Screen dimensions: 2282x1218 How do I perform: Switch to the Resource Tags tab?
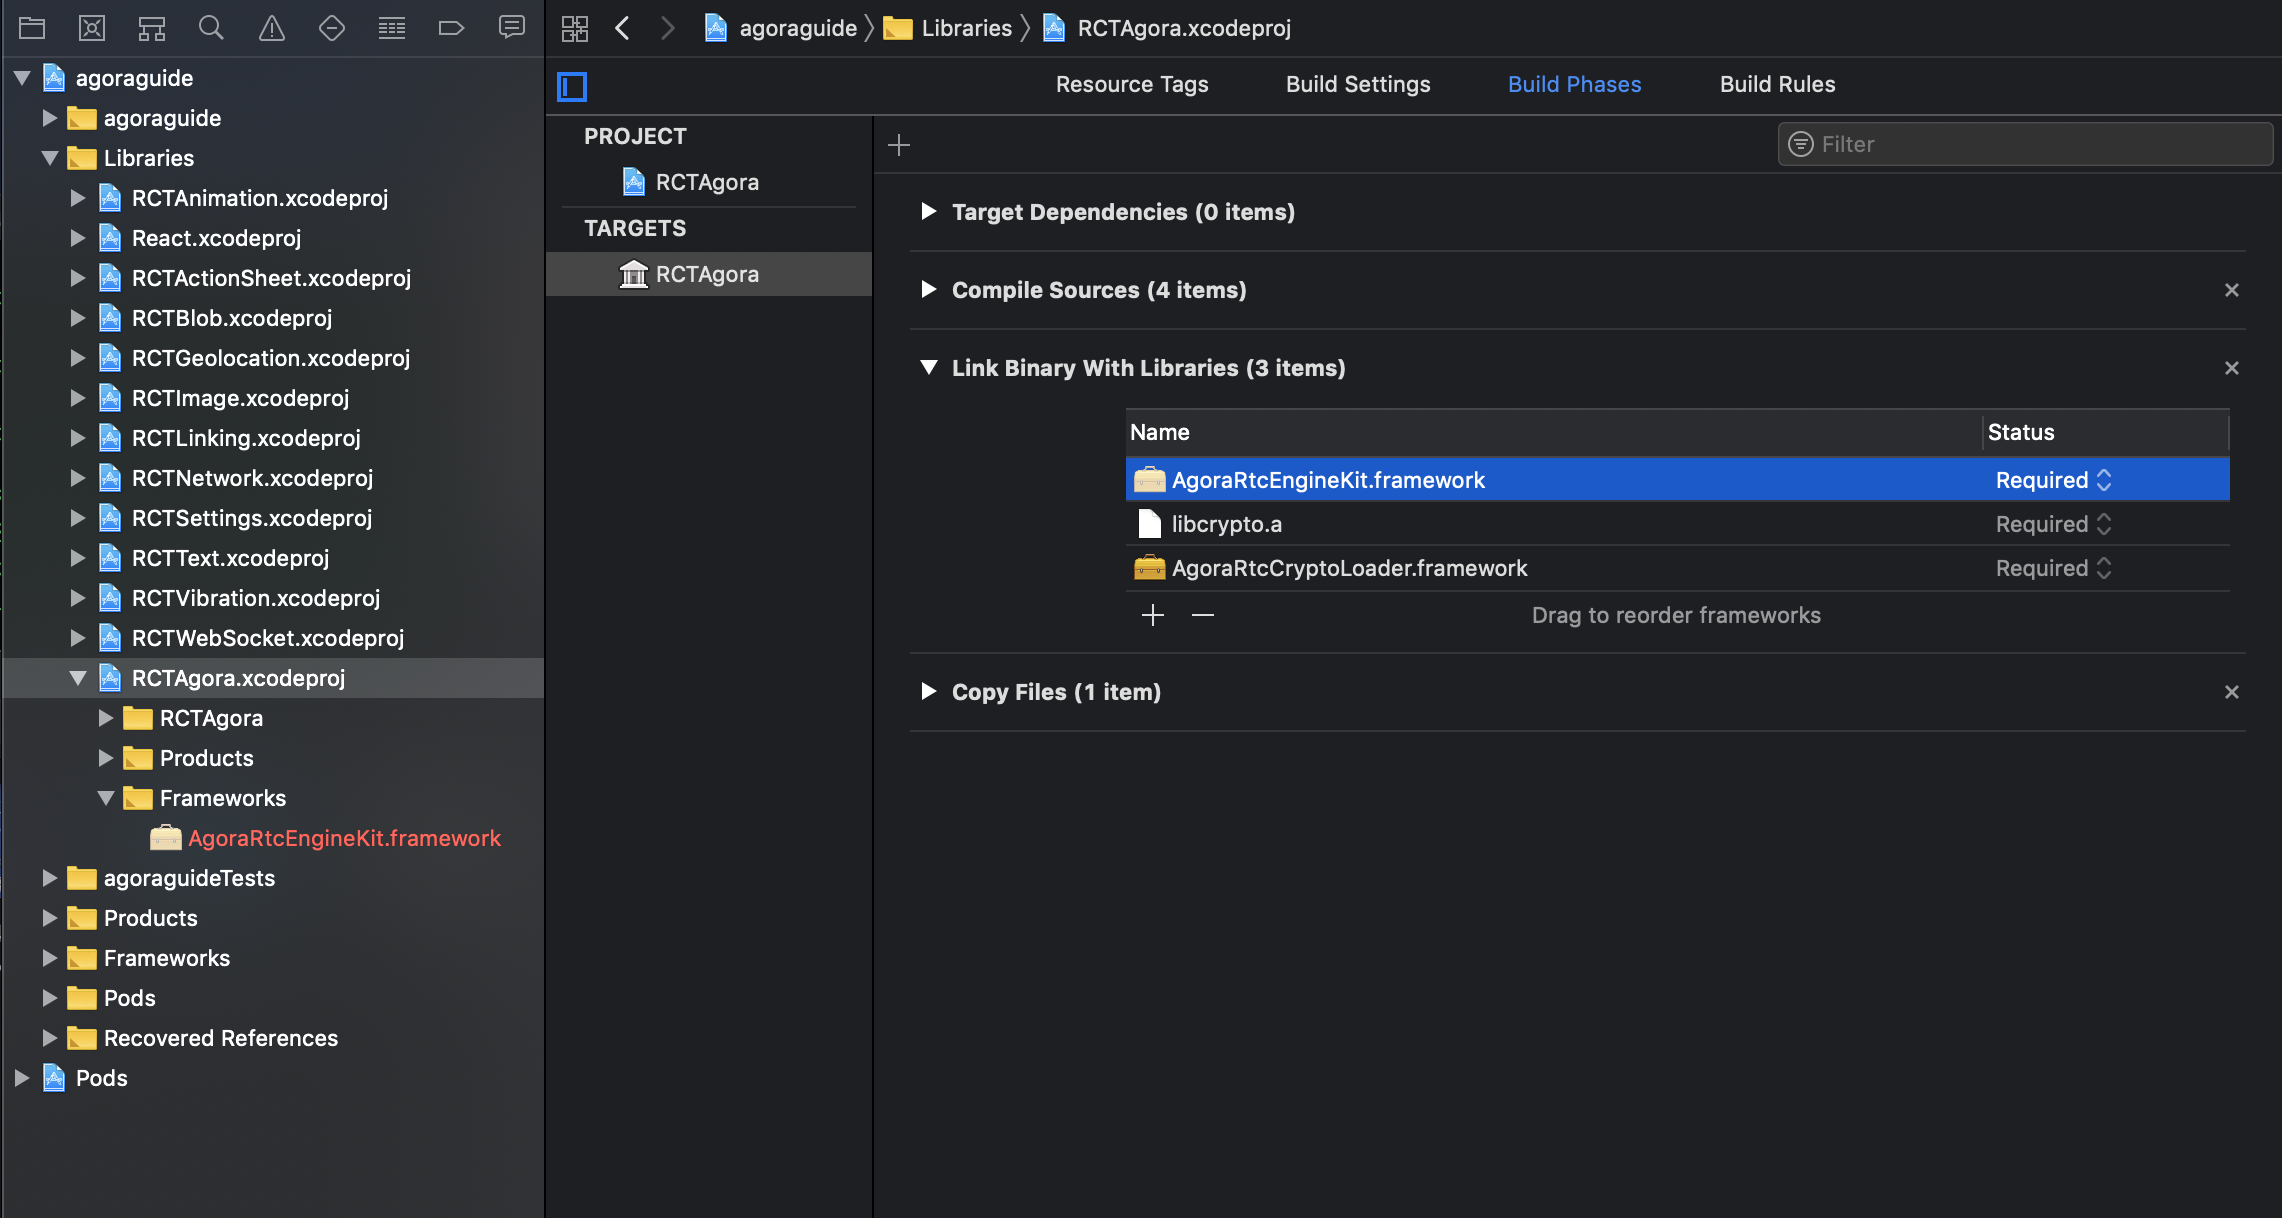click(1132, 85)
